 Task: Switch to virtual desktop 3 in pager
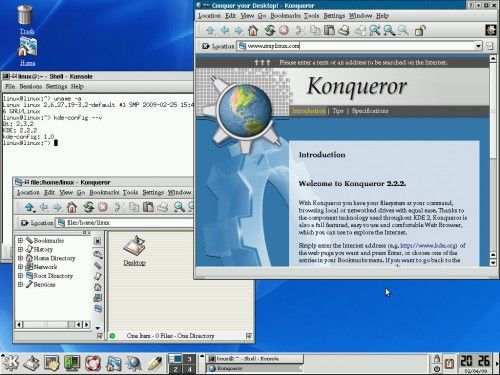click(x=189, y=359)
